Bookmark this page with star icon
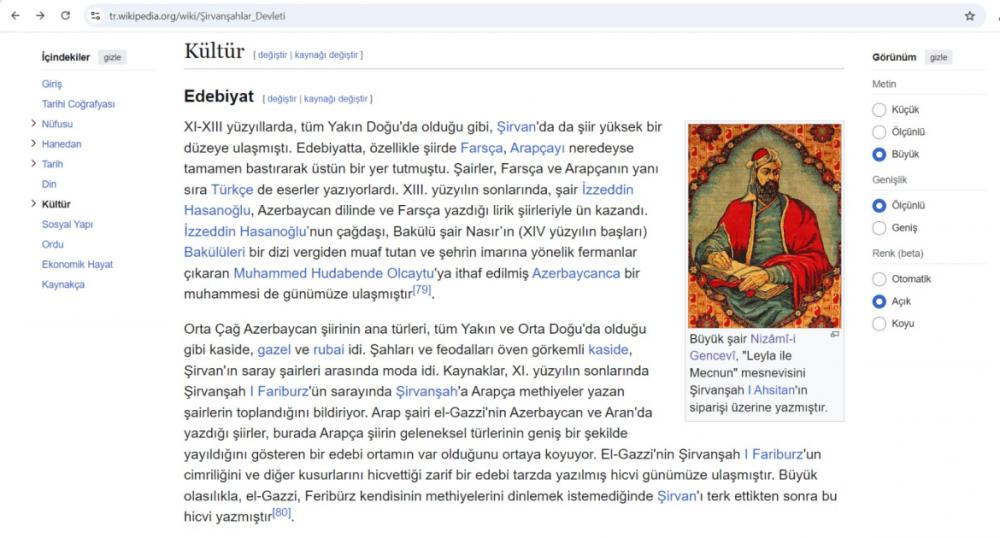The image size is (1000, 538). [969, 16]
